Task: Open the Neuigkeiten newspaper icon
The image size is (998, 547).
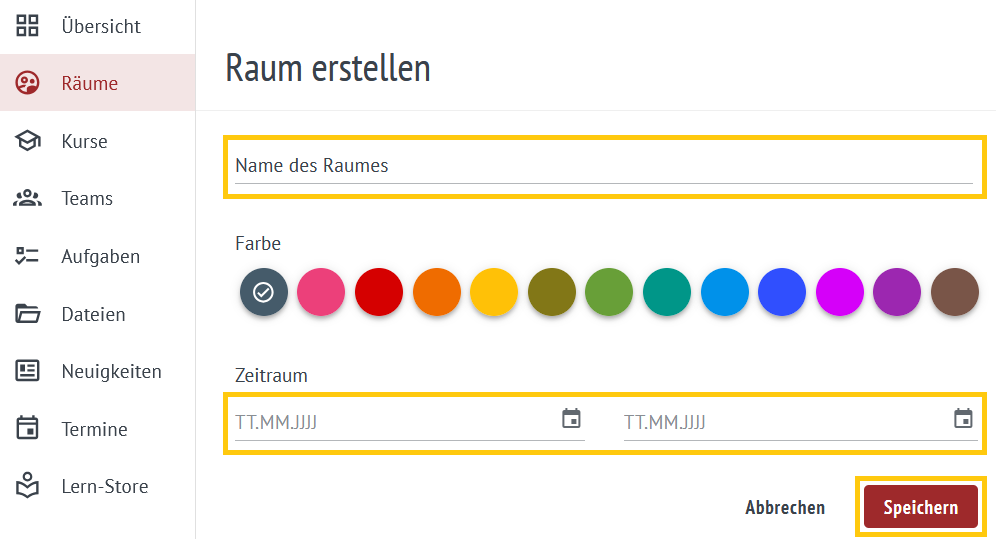Action: click(x=27, y=371)
